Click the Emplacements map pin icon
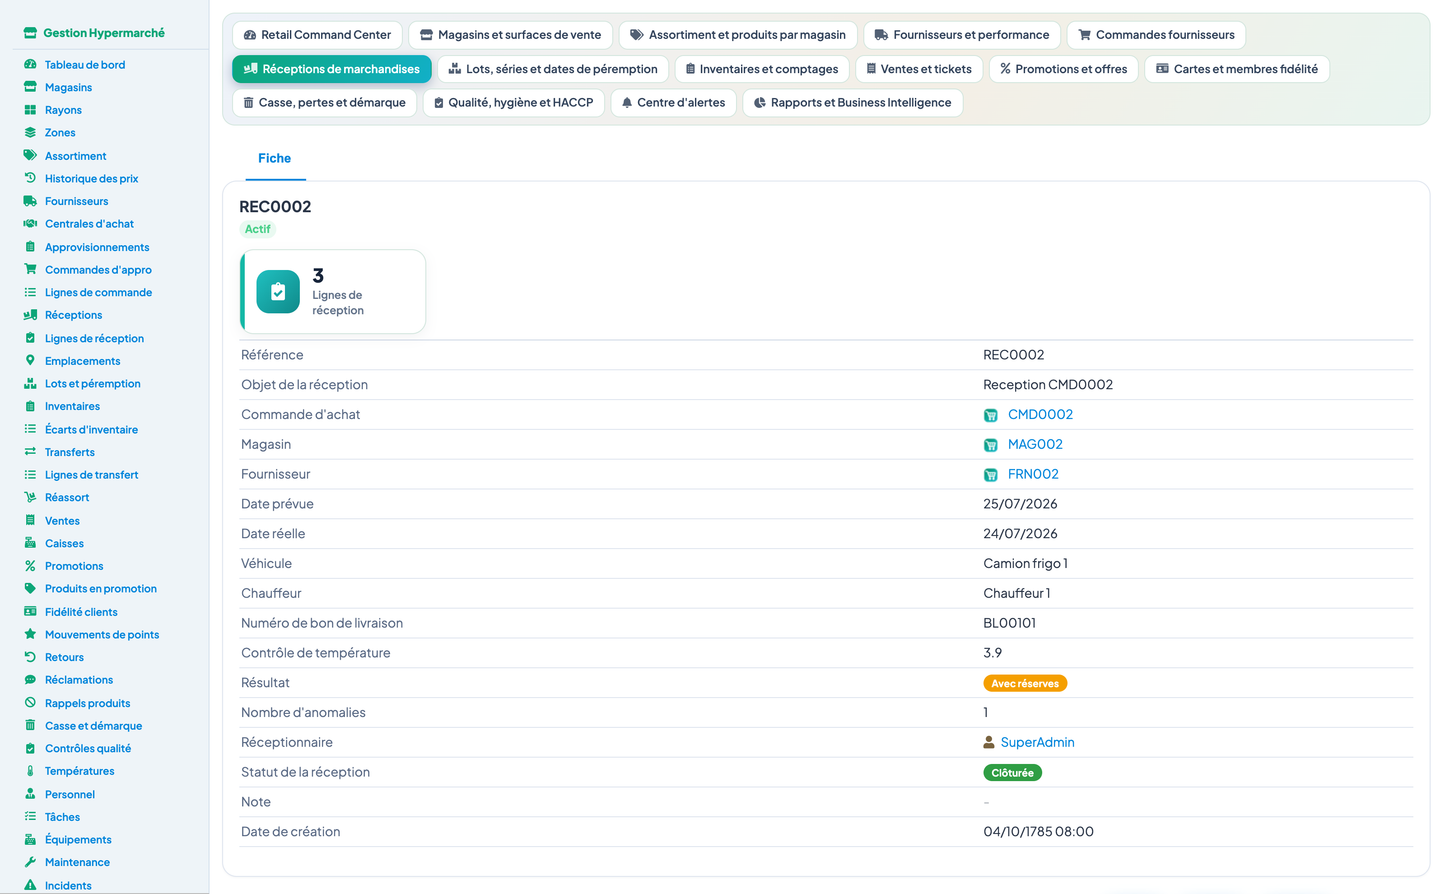1445x894 pixels. pos(30,361)
